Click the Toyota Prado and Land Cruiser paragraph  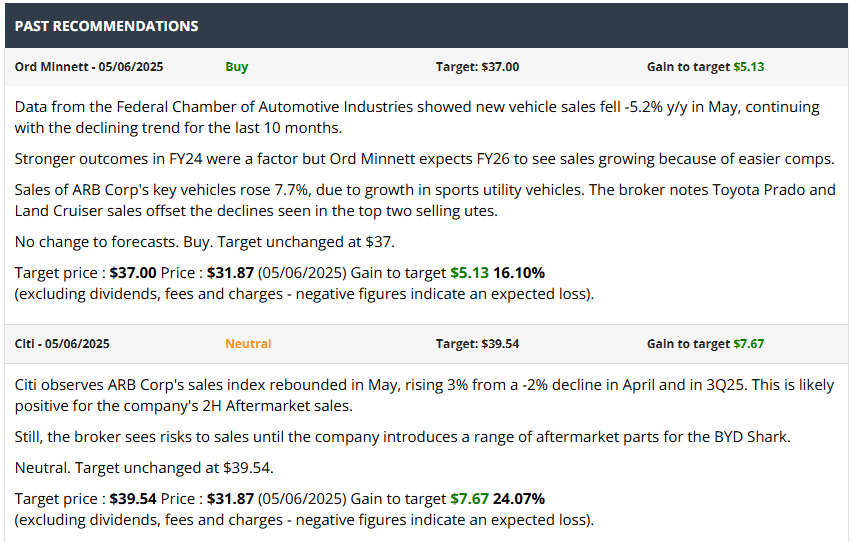click(424, 200)
